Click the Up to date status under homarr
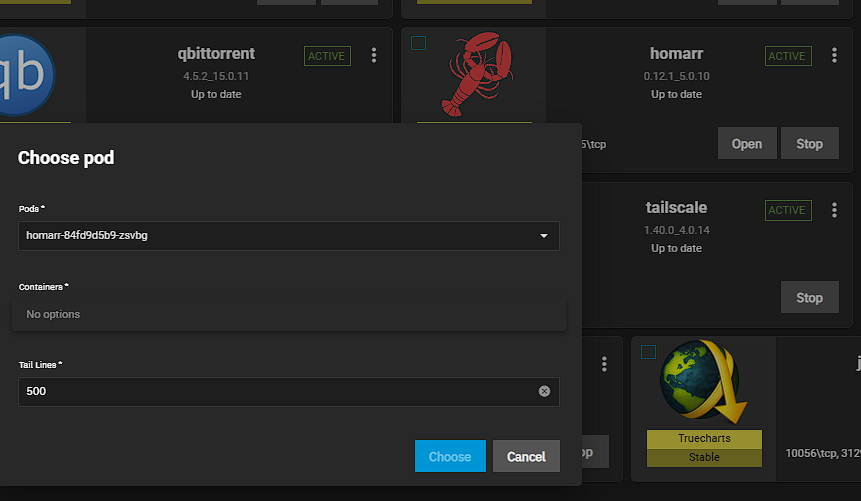Image resolution: width=861 pixels, height=501 pixels. pyautogui.click(x=676, y=94)
